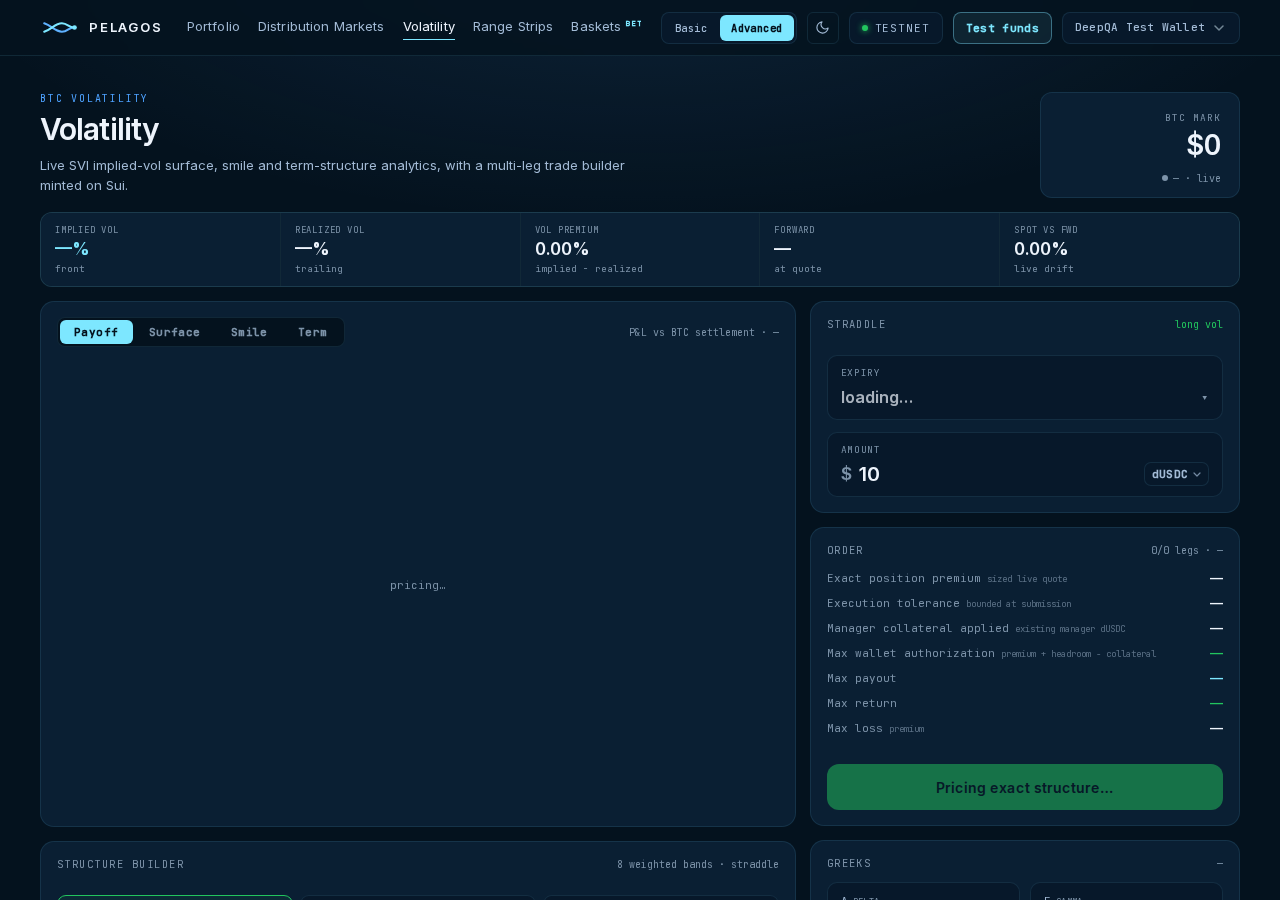Viewport: 1280px width, 900px height.
Task: Open the DeepQA Test Wallet dropdown
Action: click(1150, 28)
